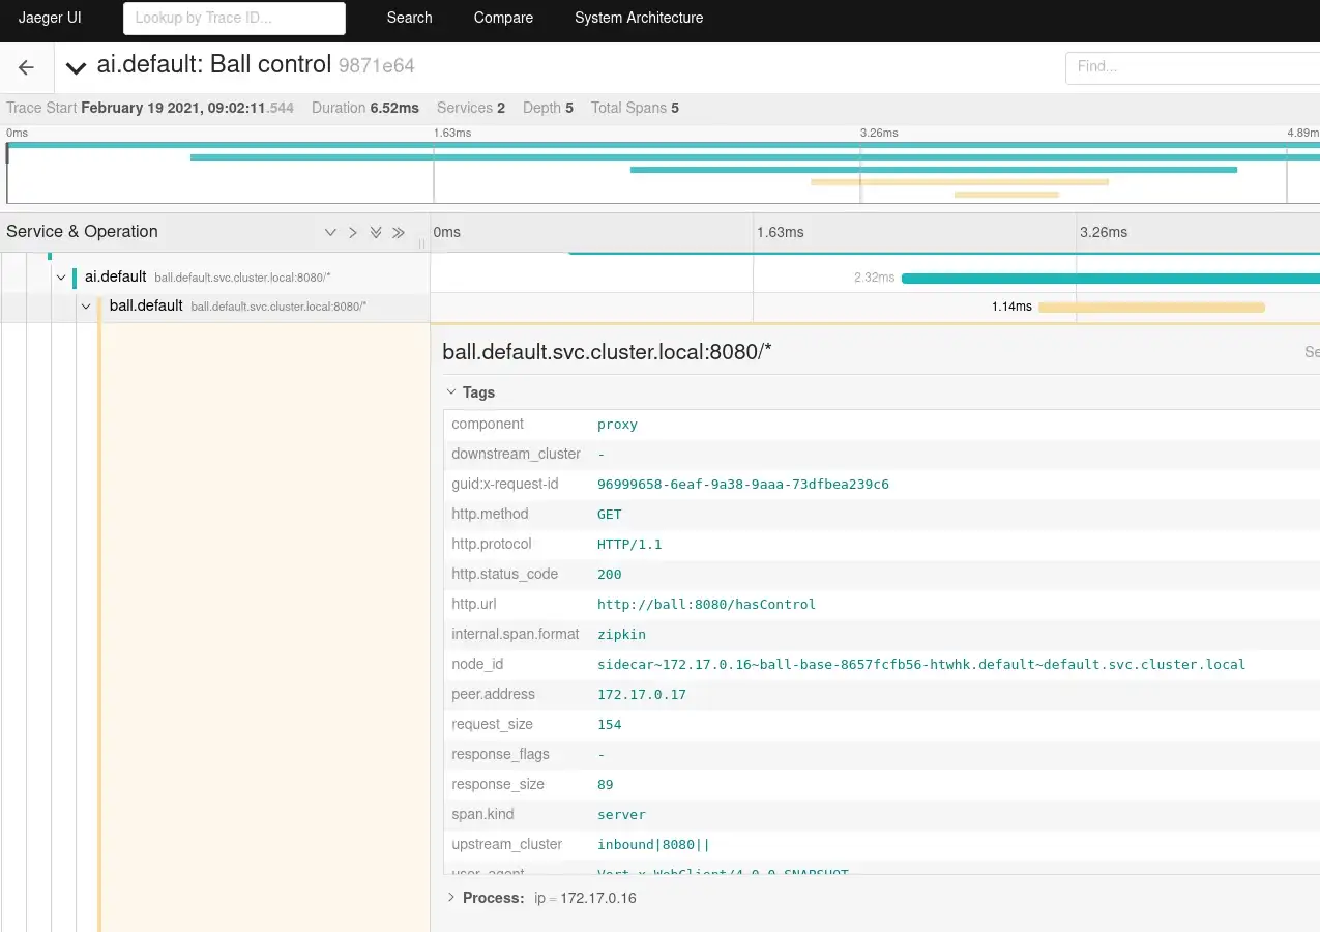Go to System Architecture
The width and height of the screenshot is (1320, 932).
[638, 18]
